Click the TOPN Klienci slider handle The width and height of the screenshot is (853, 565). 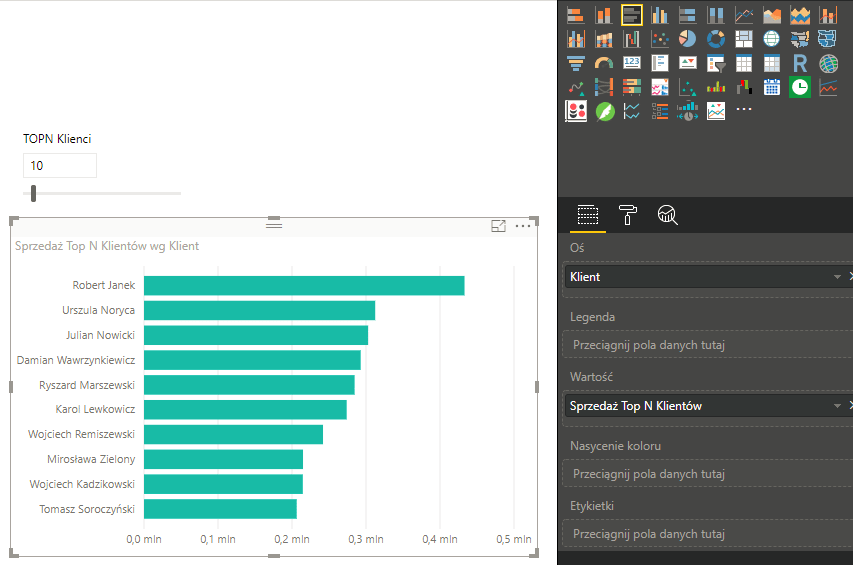tap(34, 193)
